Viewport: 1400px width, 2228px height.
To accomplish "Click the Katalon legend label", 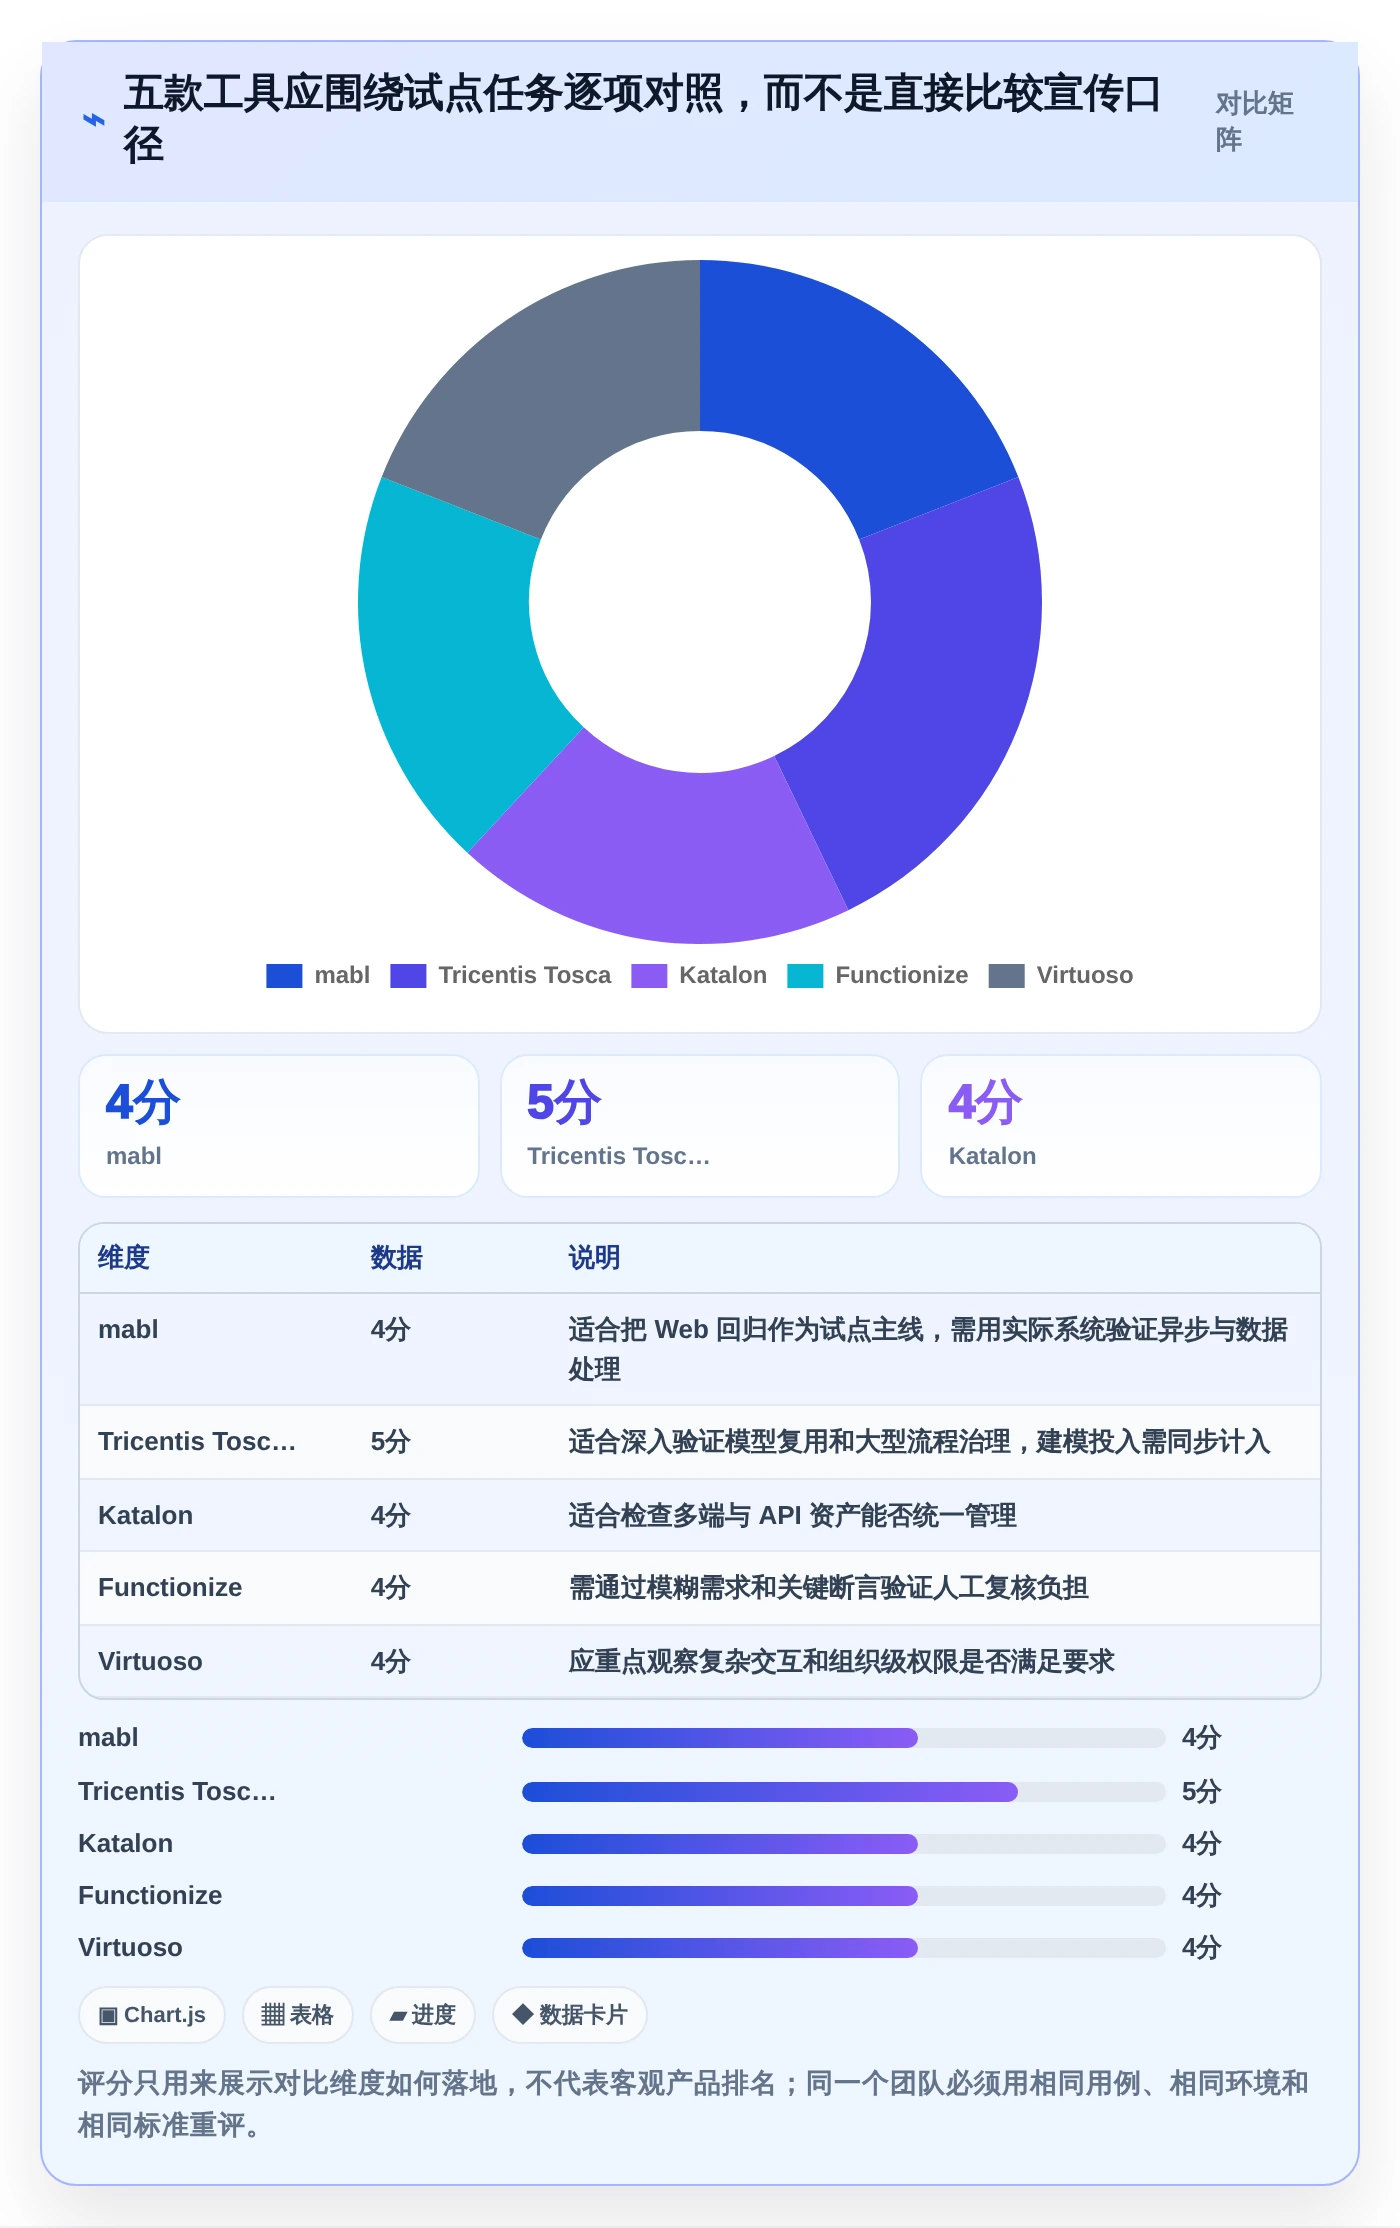I will (723, 975).
